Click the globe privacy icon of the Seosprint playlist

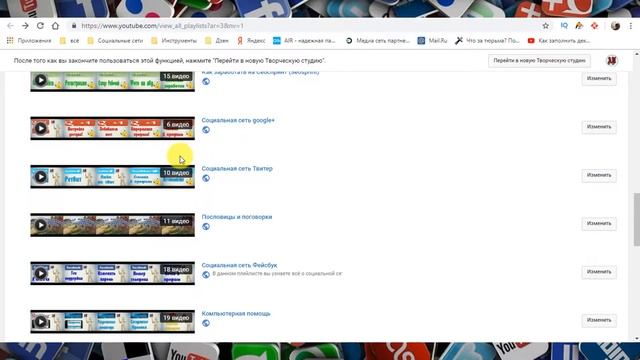click(x=206, y=82)
